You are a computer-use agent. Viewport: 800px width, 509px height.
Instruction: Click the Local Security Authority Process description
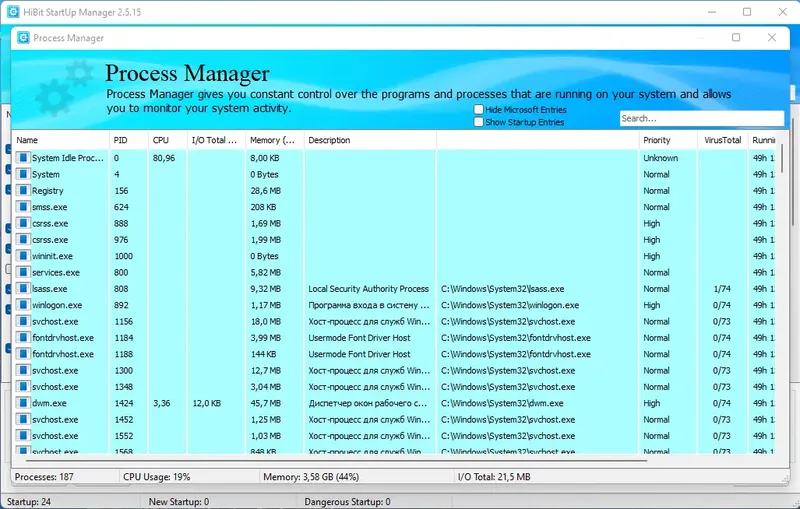(x=368, y=289)
